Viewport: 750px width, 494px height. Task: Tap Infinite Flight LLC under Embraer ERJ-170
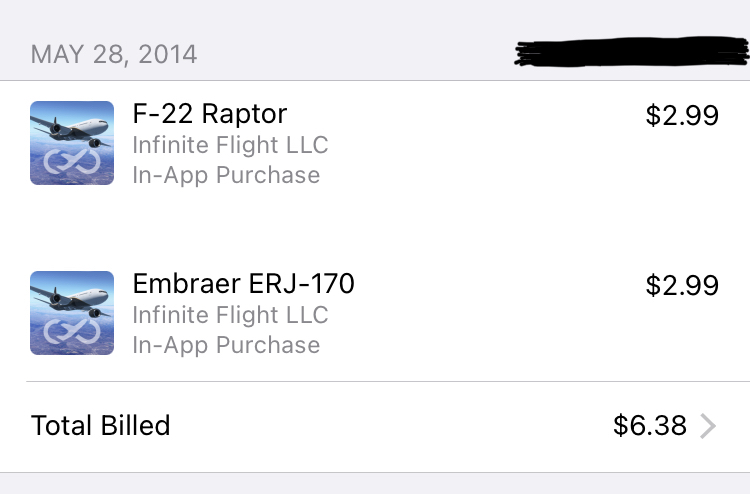point(230,315)
